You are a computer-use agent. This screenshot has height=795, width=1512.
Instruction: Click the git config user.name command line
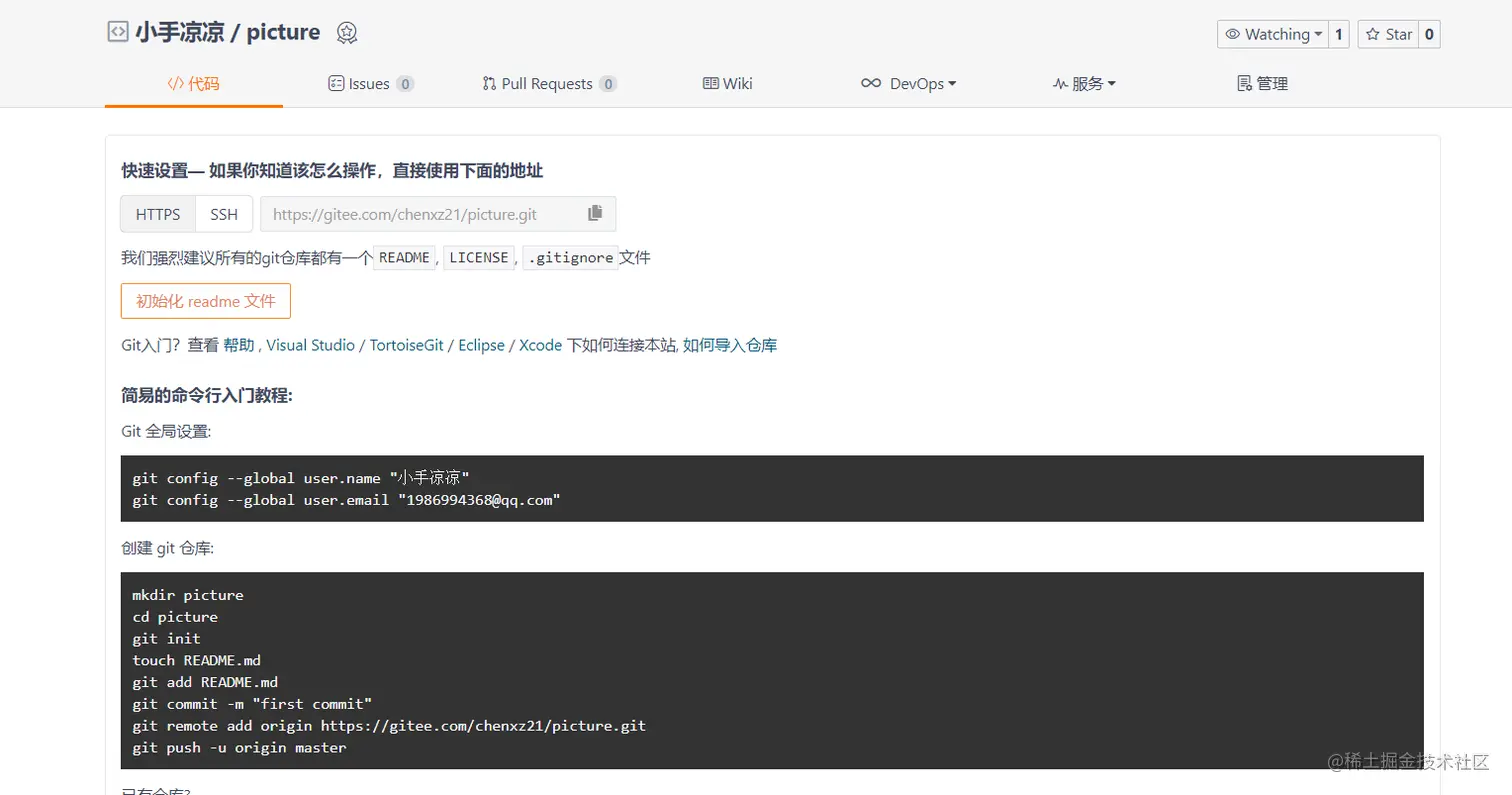[301, 478]
